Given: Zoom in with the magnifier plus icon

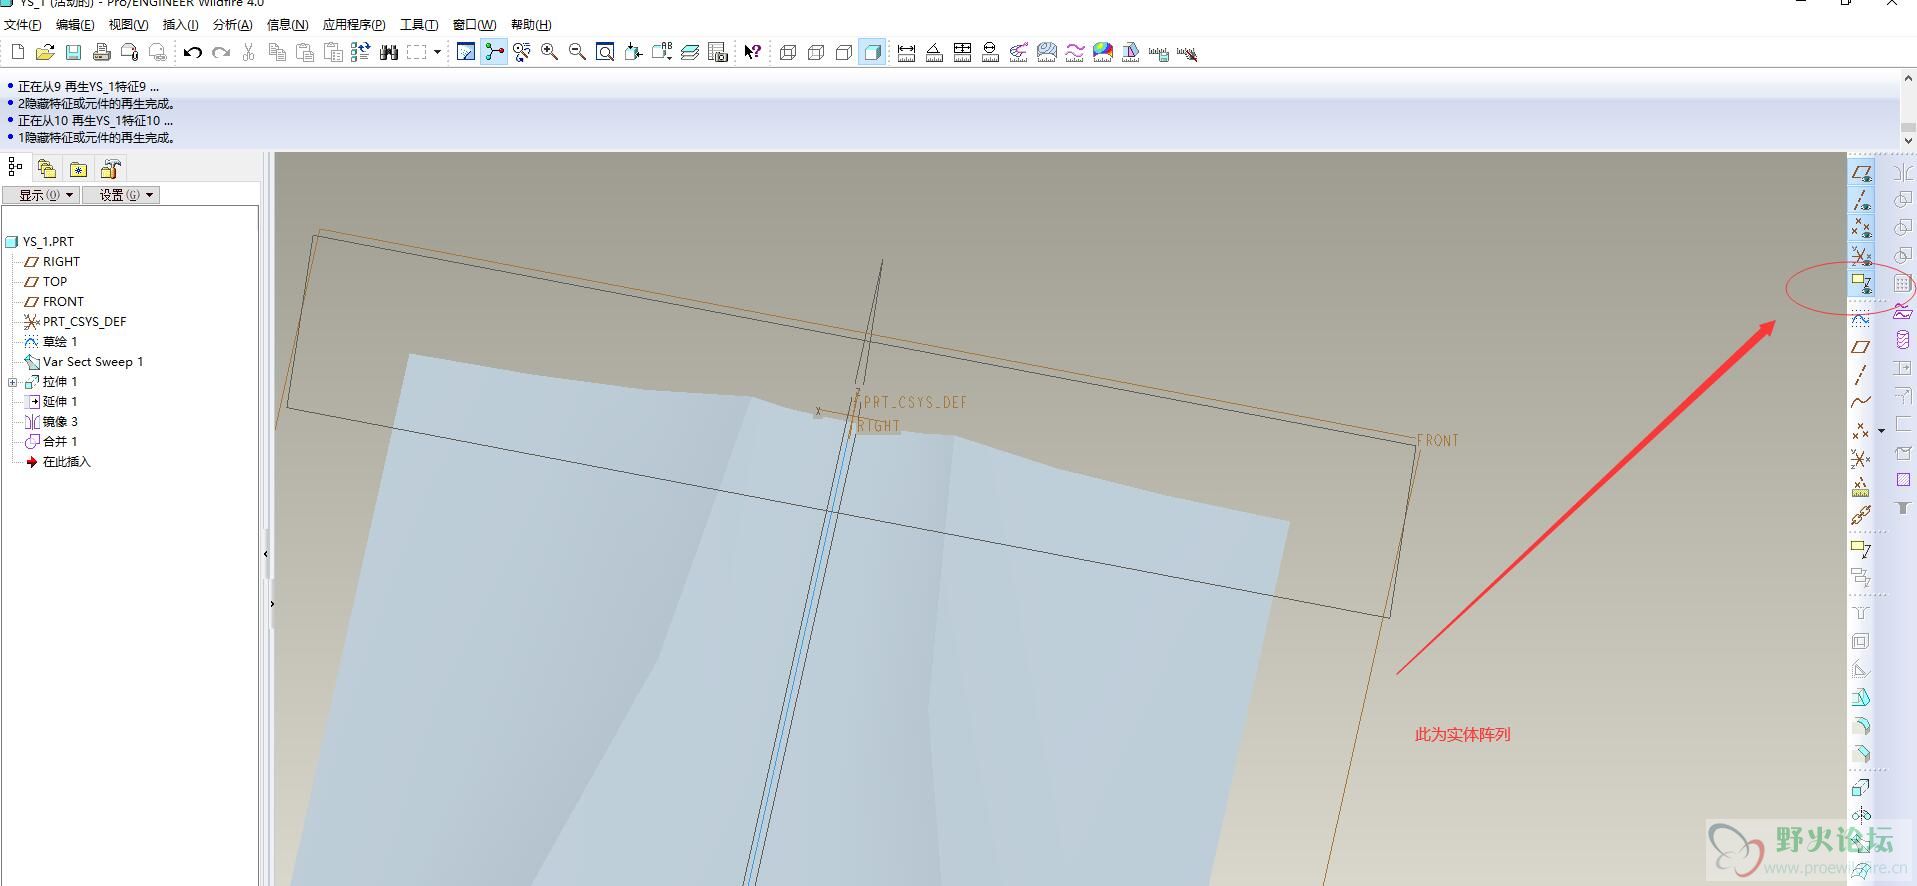Looking at the screenshot, I should [x=549, y=52].
